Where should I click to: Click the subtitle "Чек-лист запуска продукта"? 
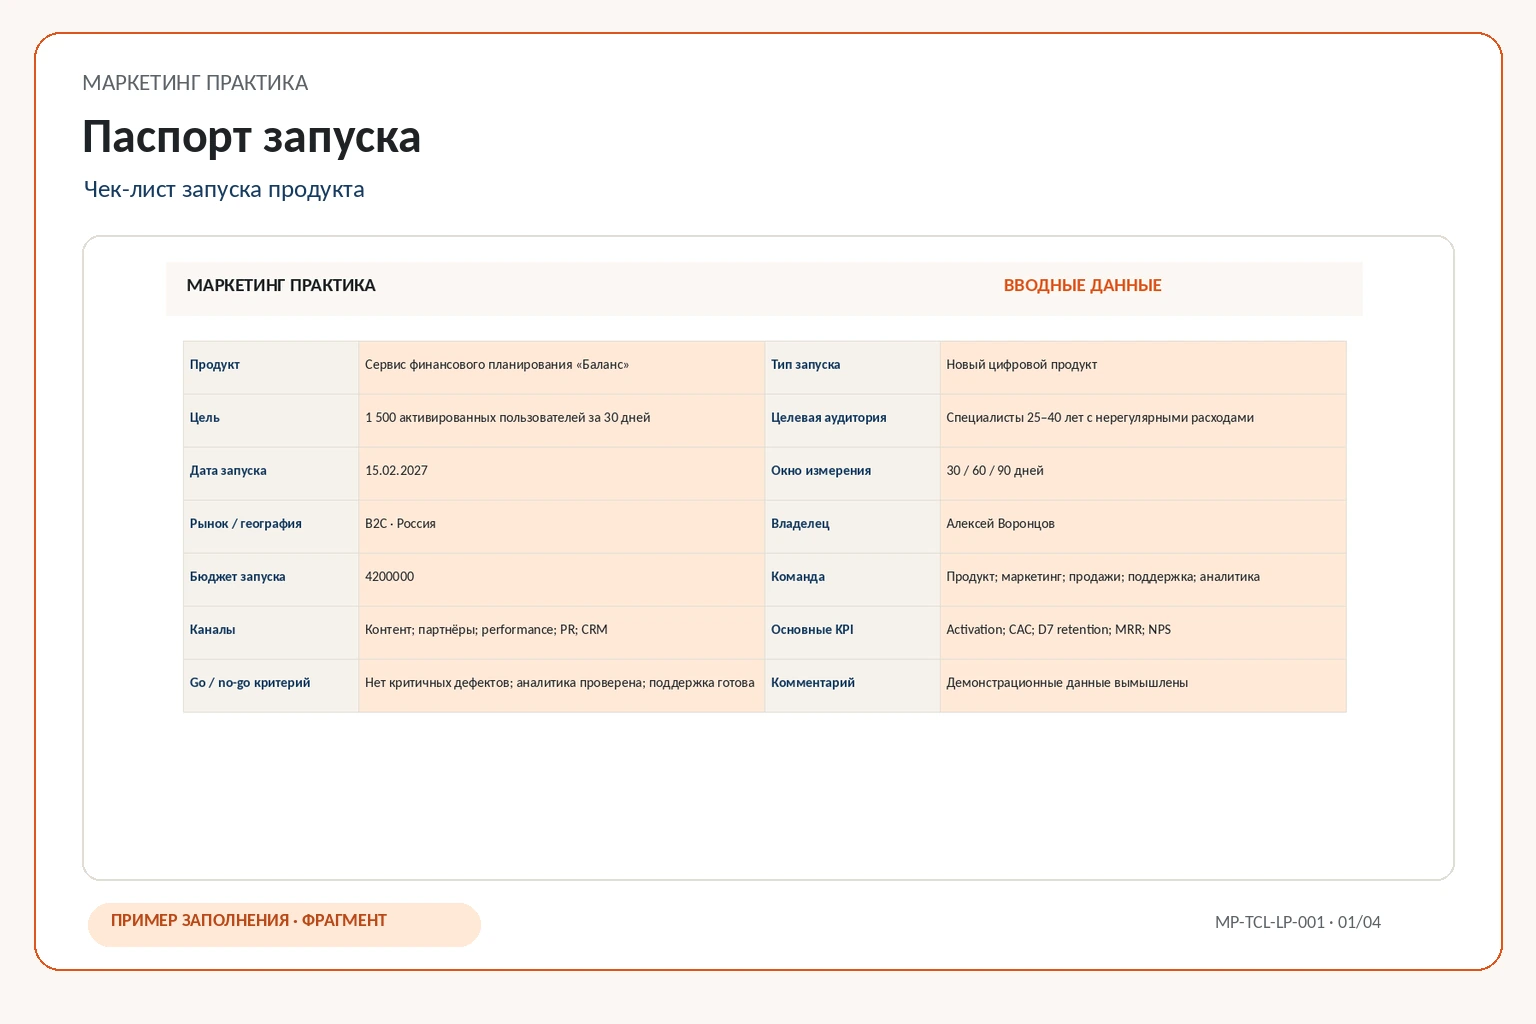click(x=224, y=189)
